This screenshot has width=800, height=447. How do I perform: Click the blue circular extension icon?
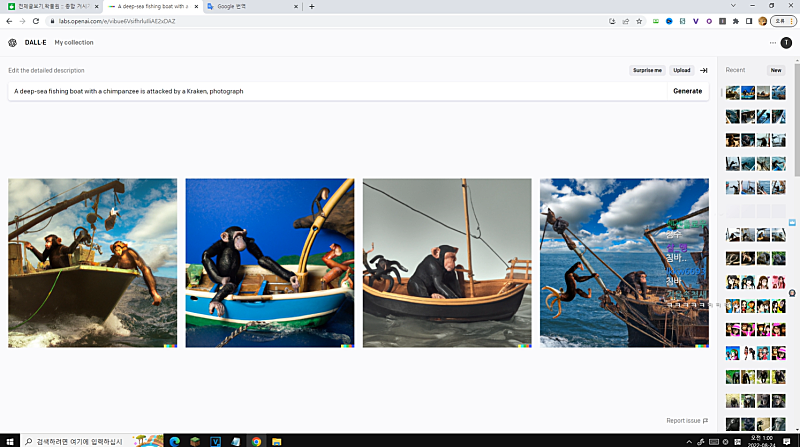click(669, 21)
